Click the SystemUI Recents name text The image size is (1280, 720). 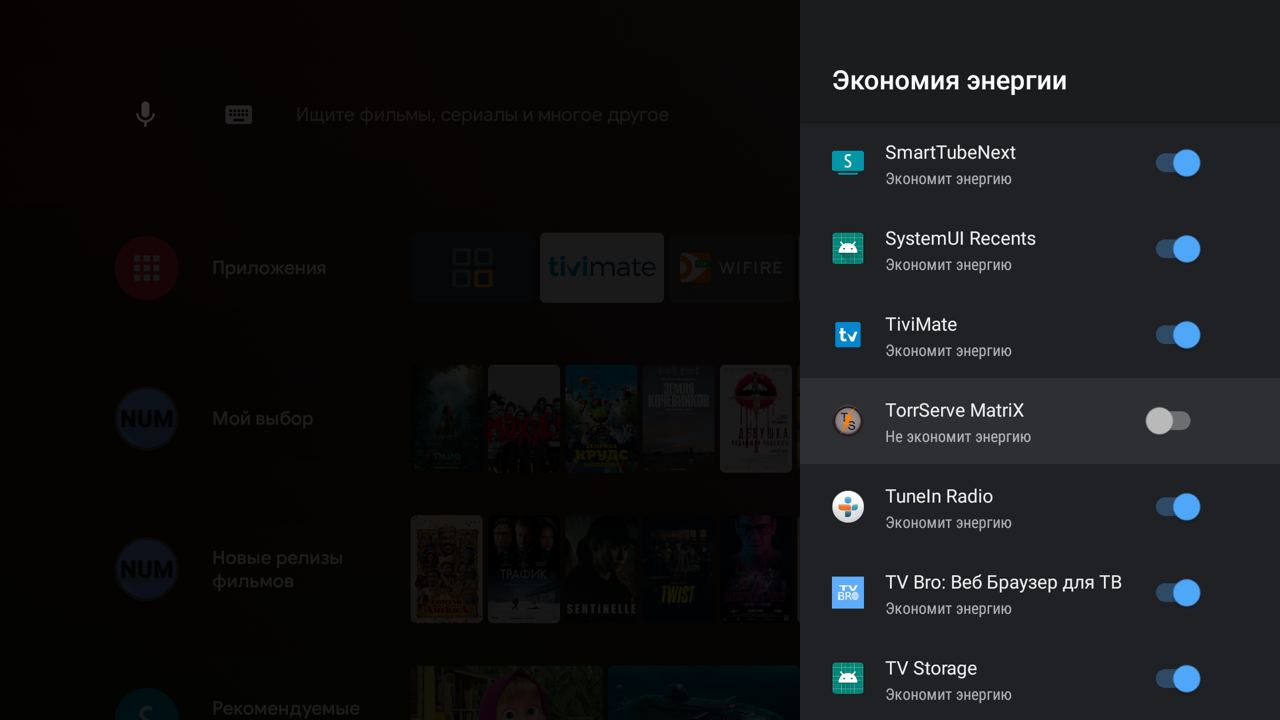click(960, 238)
